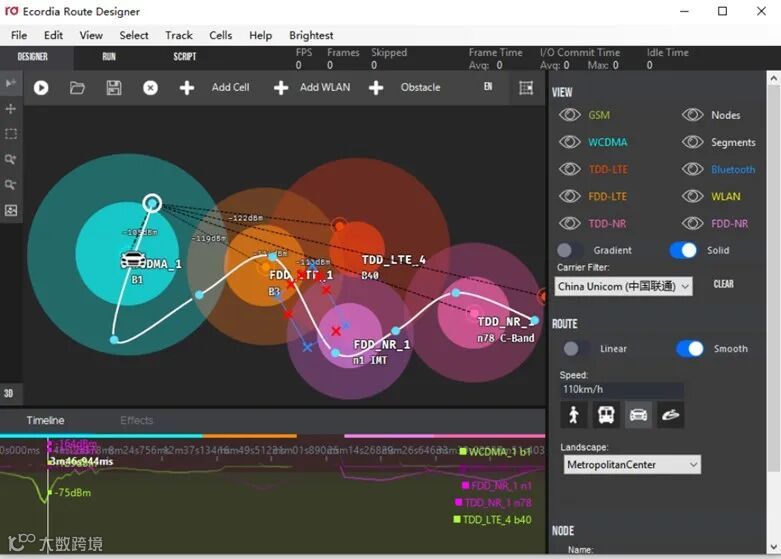Hide the TDD-LTE layer
The image size is (781, 559).
coord(569,169)
